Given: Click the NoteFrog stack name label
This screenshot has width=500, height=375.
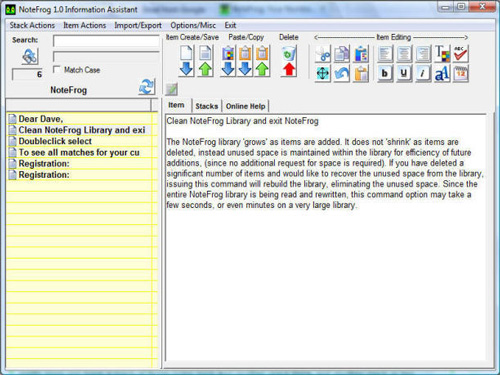Looking at the screenshot, I should tap(69, 90).
